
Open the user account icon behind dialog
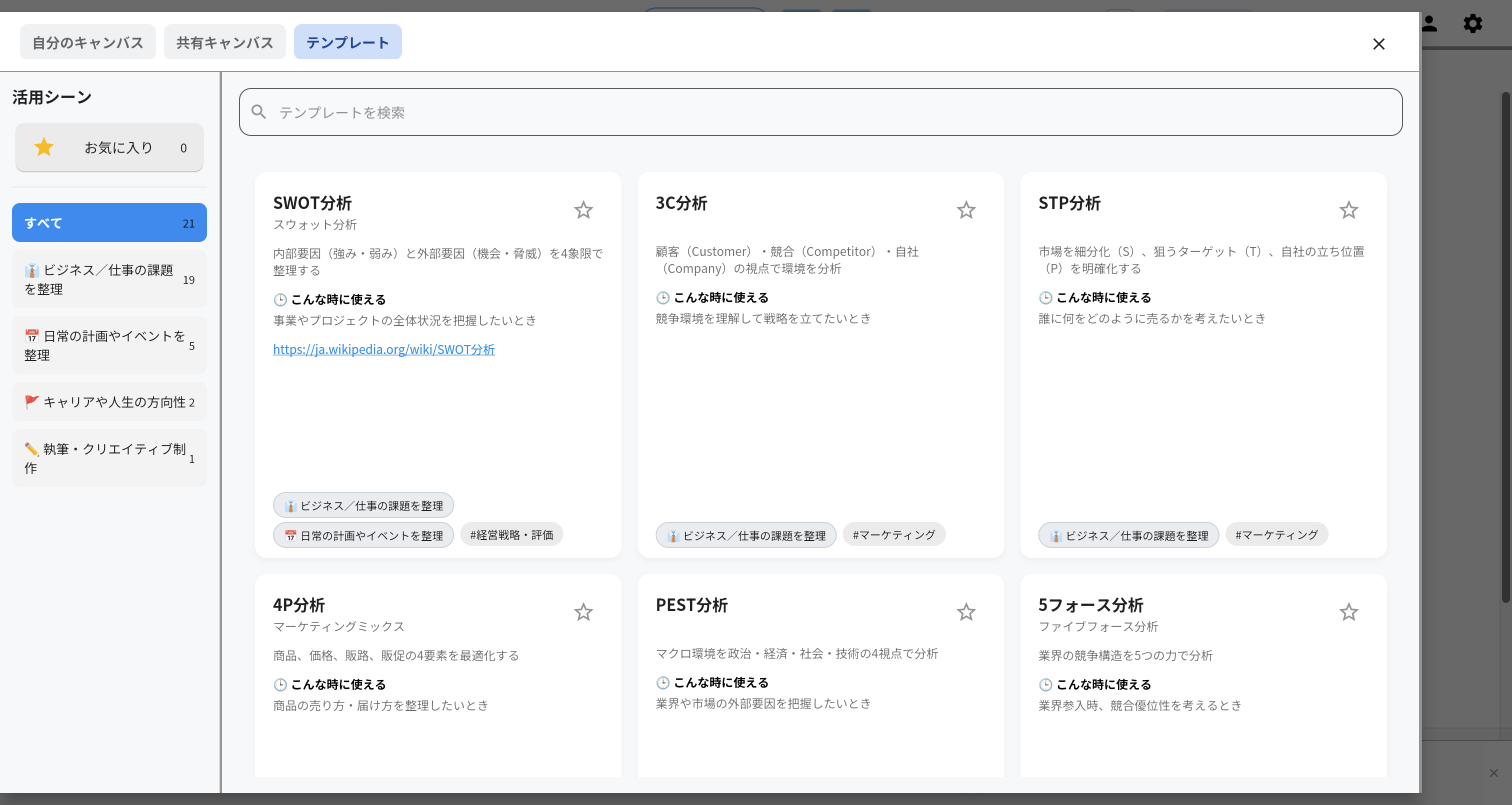(x=1430, y=23)
